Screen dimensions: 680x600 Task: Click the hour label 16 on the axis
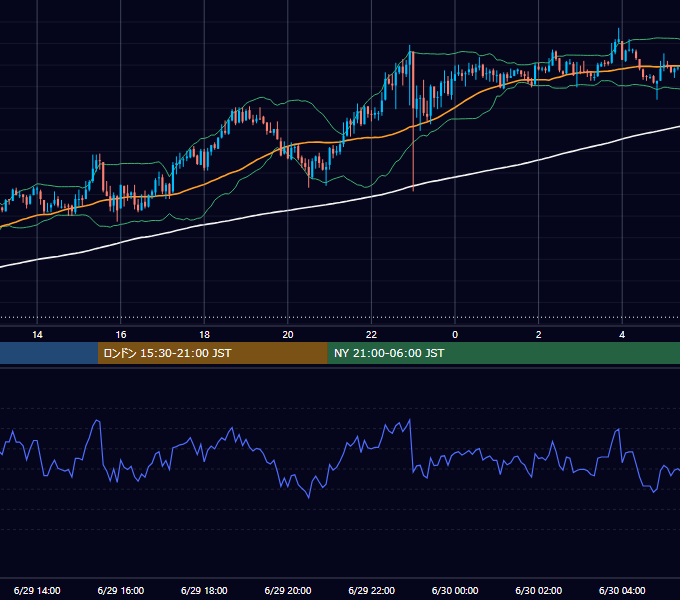pos(121,335)
